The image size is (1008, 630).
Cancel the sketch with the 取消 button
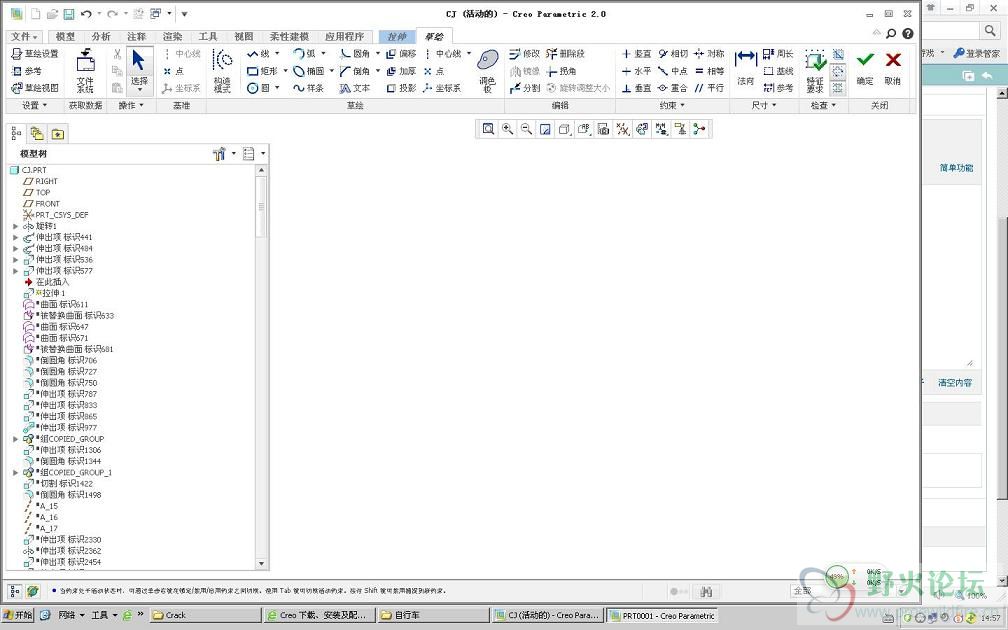pyautogui.click(x=893, y=69)
